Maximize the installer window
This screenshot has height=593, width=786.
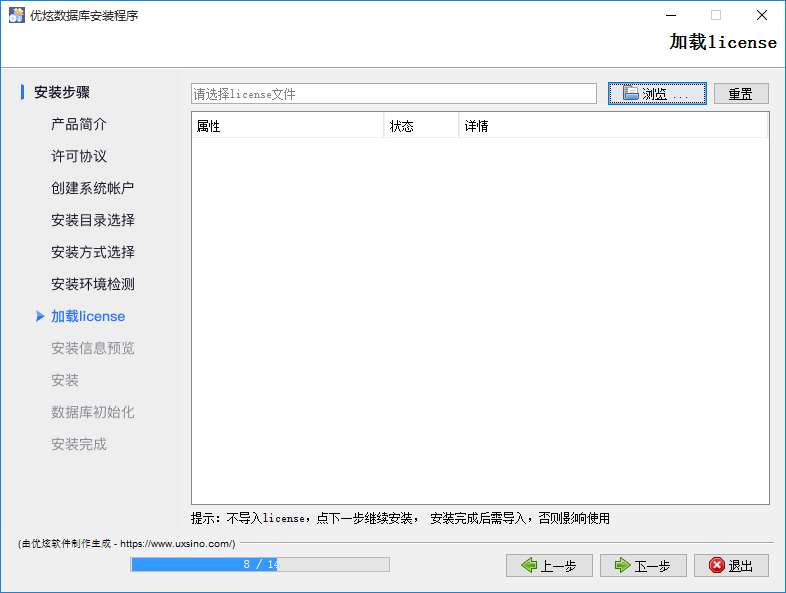point(716,16)
